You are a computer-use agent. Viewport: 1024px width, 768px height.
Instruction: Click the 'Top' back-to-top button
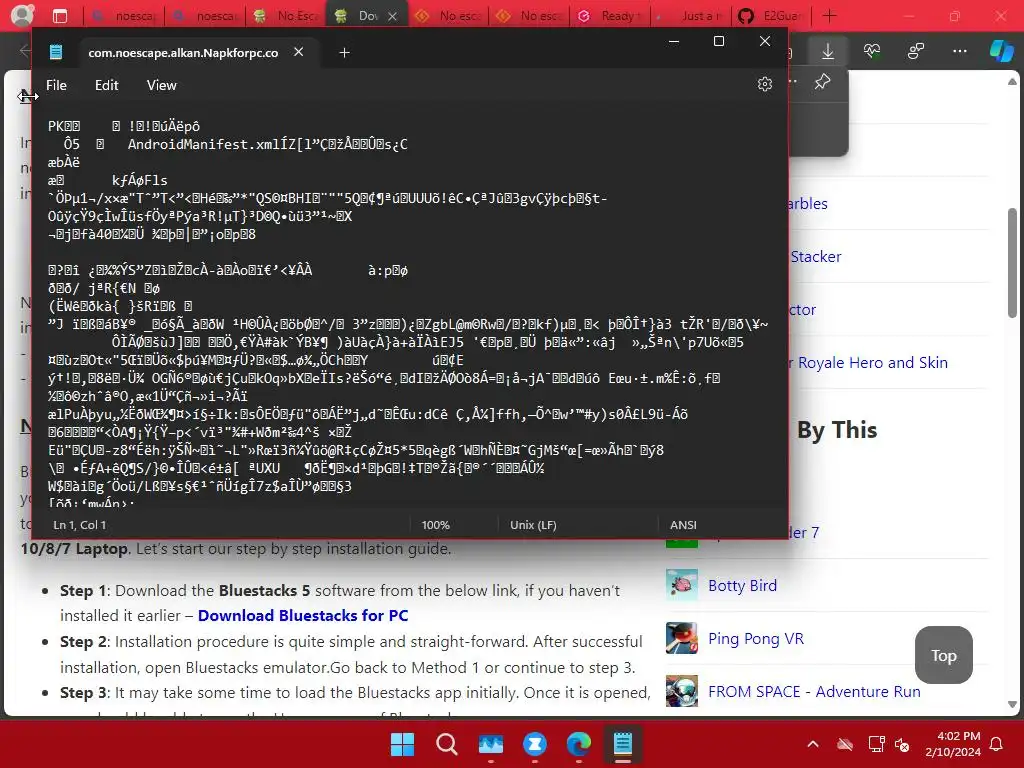[x=944, y=655]
